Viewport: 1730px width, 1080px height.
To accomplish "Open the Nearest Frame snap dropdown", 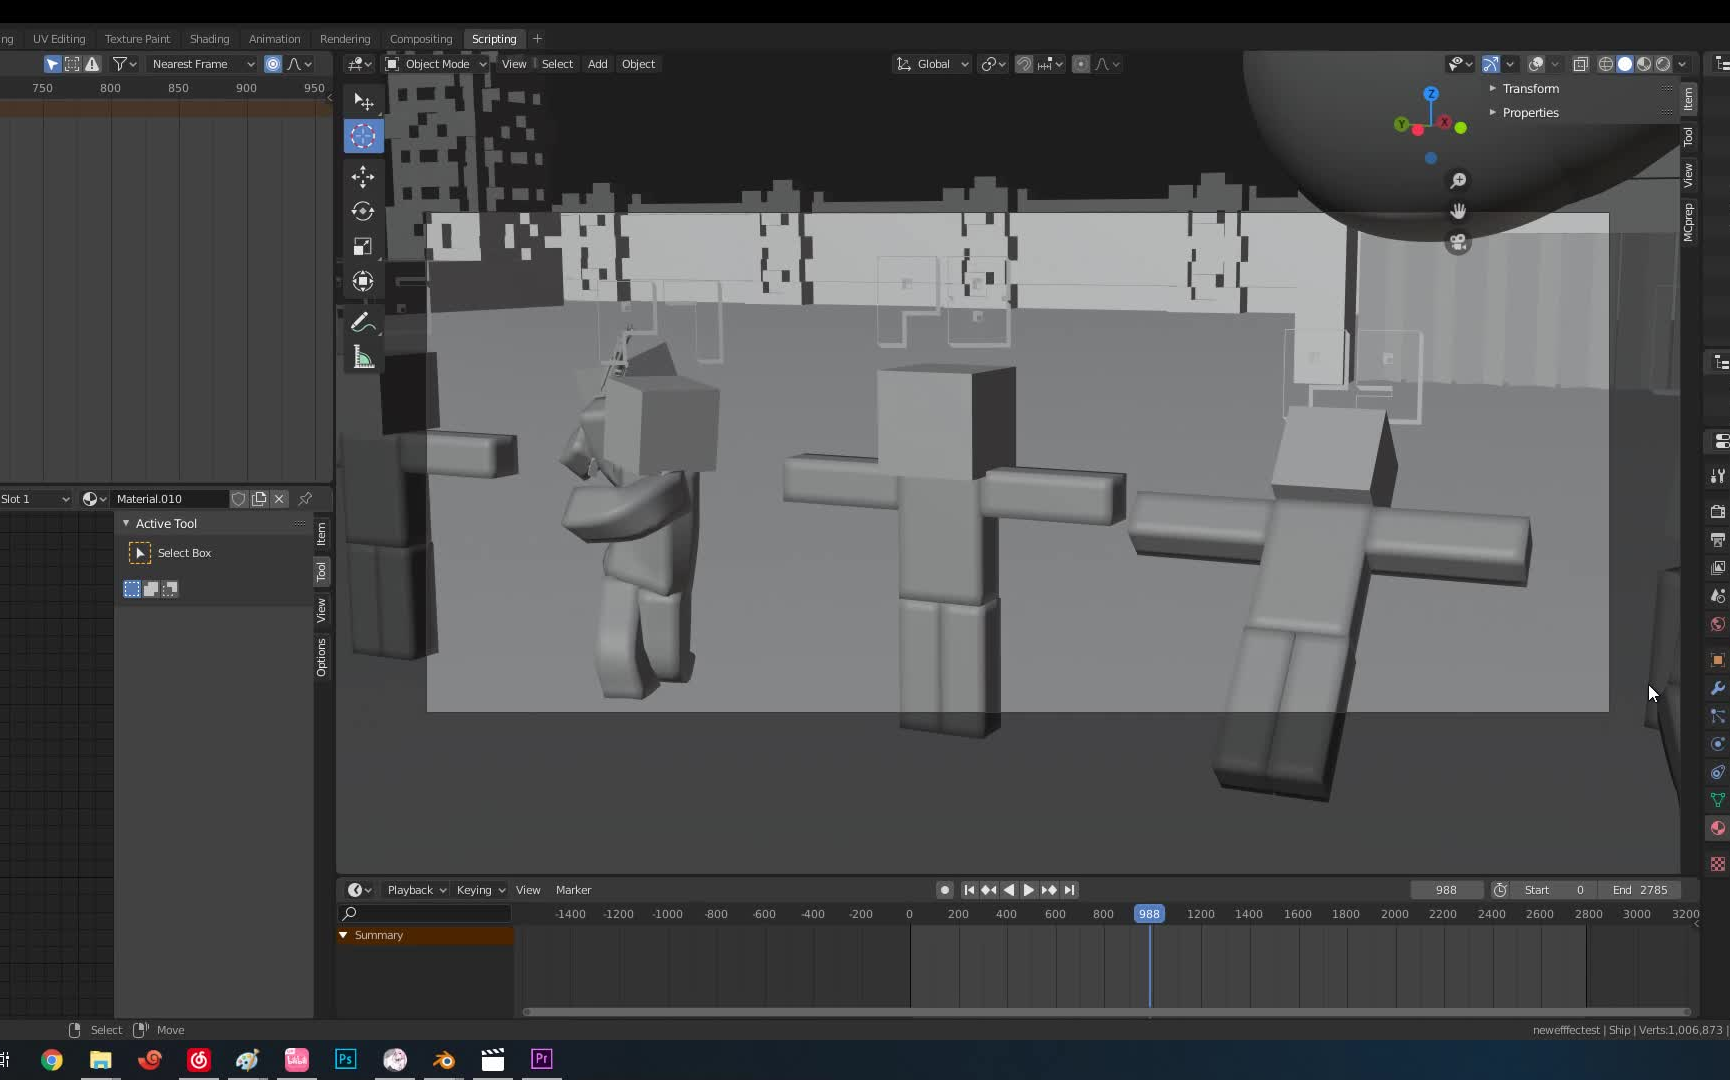I will click(x=203, y=64).
